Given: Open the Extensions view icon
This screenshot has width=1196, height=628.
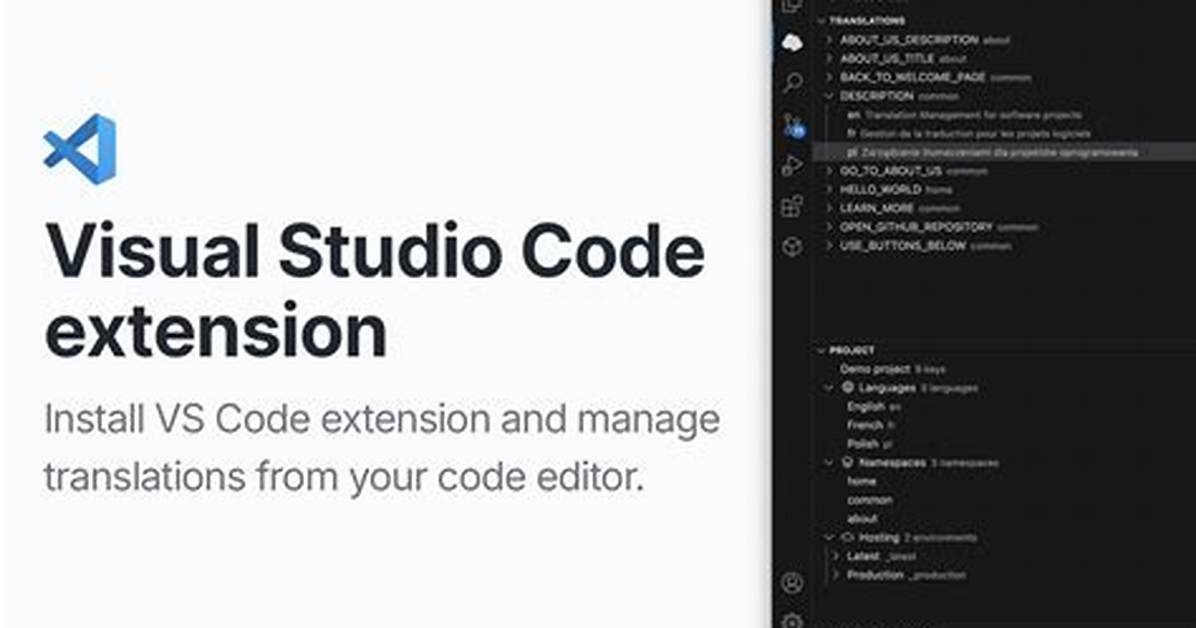Looking at the screenshot, I should (793, 206).
